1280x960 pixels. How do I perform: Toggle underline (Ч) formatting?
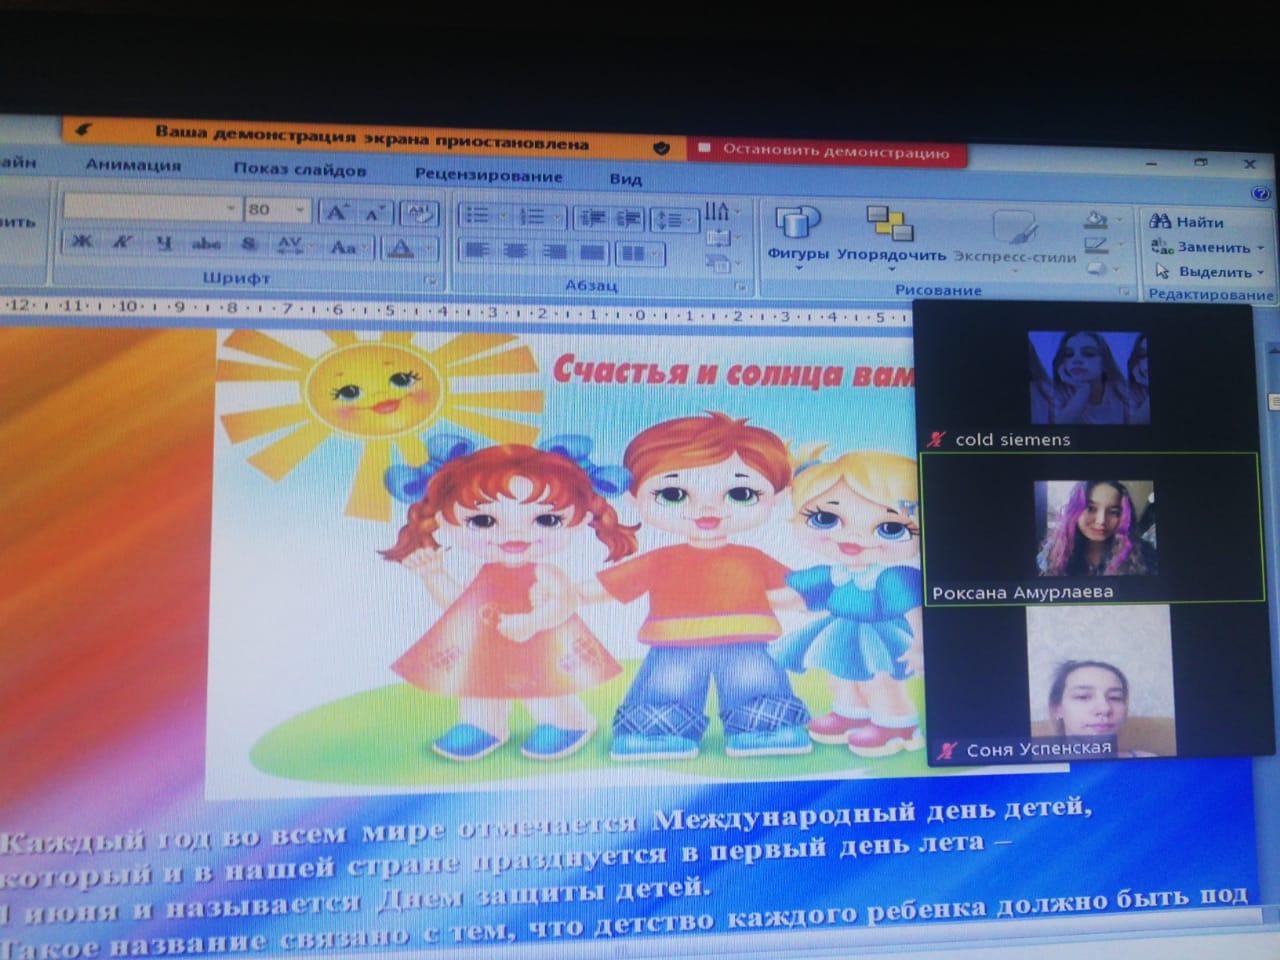tap(164, 243)
